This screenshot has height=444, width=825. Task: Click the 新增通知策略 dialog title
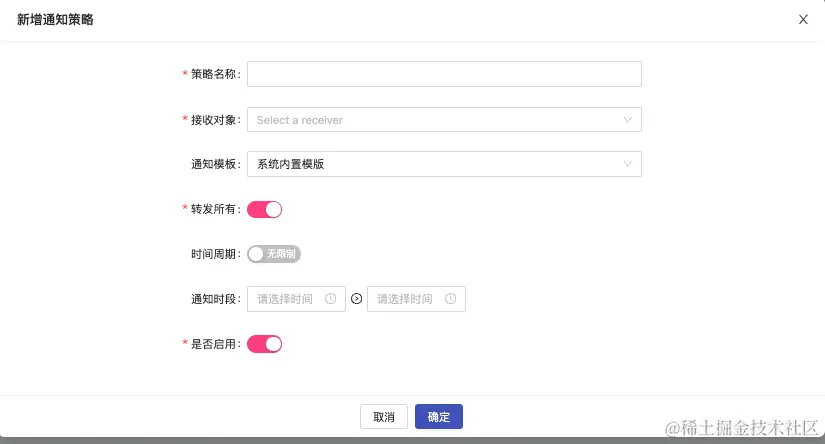pyautogui.click(x=55, y=19)
